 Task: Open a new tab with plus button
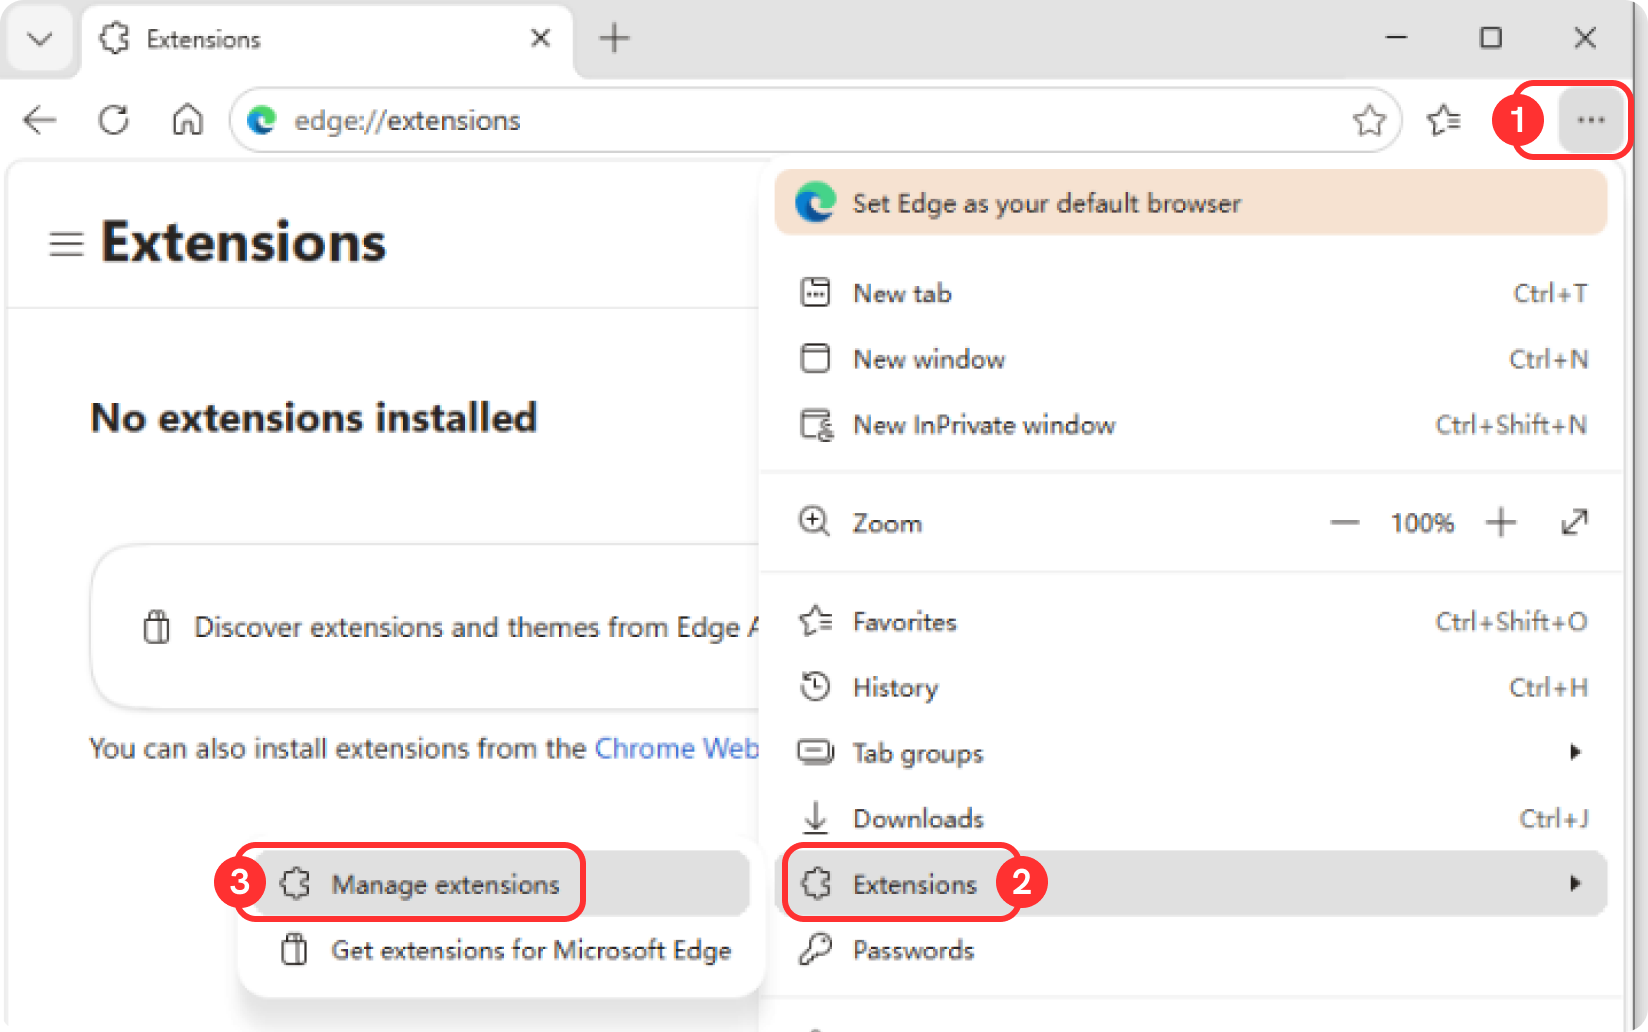(x=614, y=38)
